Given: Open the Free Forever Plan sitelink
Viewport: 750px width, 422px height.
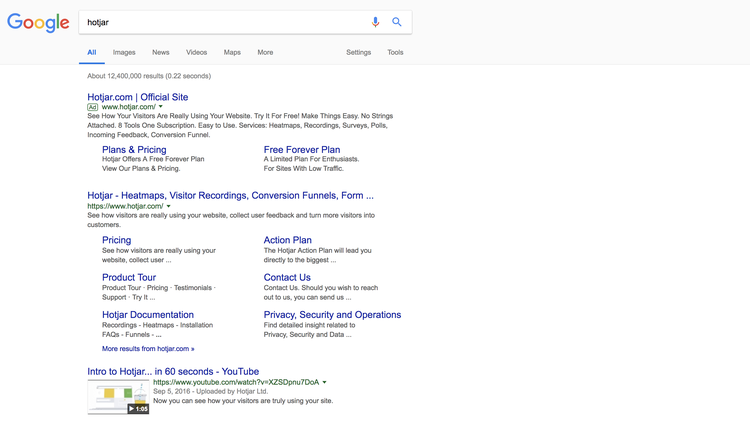Looking at the screenshot, I should click(302, 150).
